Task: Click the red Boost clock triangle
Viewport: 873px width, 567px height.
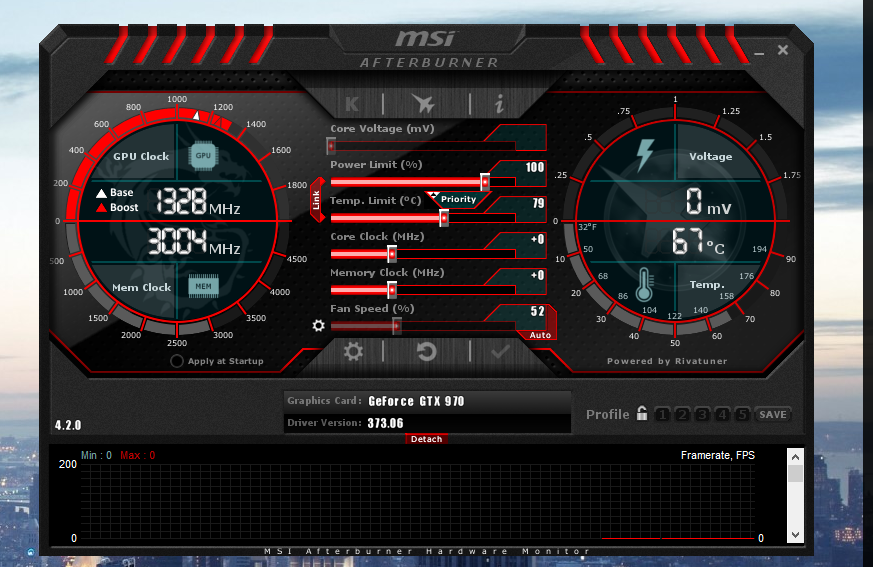Action: (x=101, y=208)
